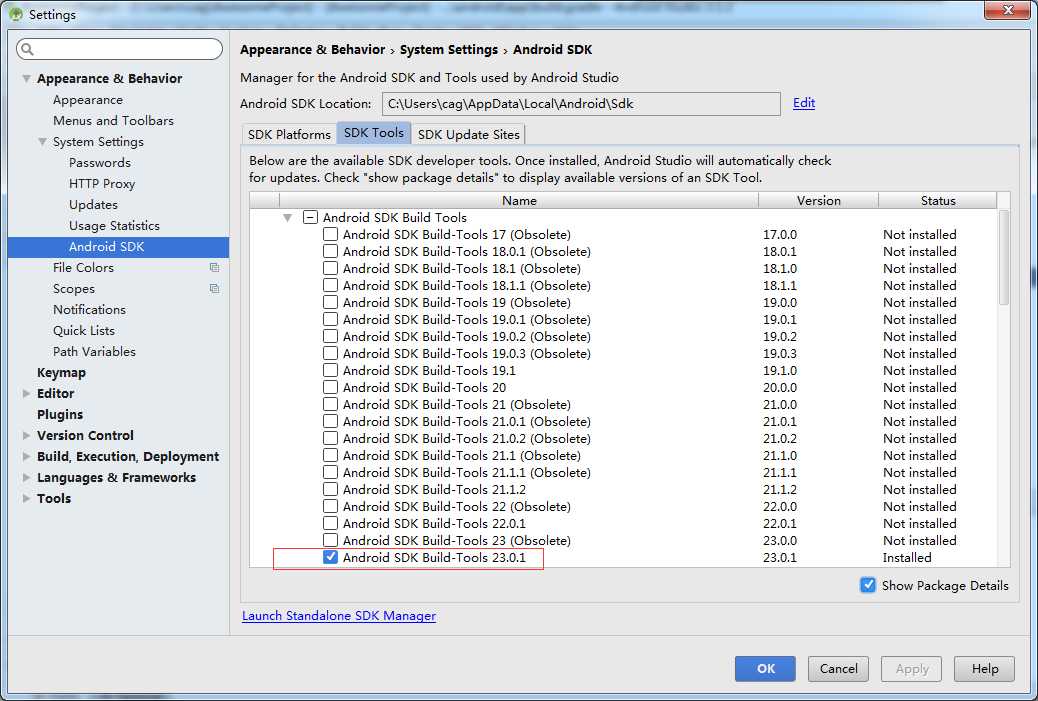Select Android SDK Build-Tools 22.0.1 checkbox
The width and height of the screenshot is (1038, 701).
[330, 524]
